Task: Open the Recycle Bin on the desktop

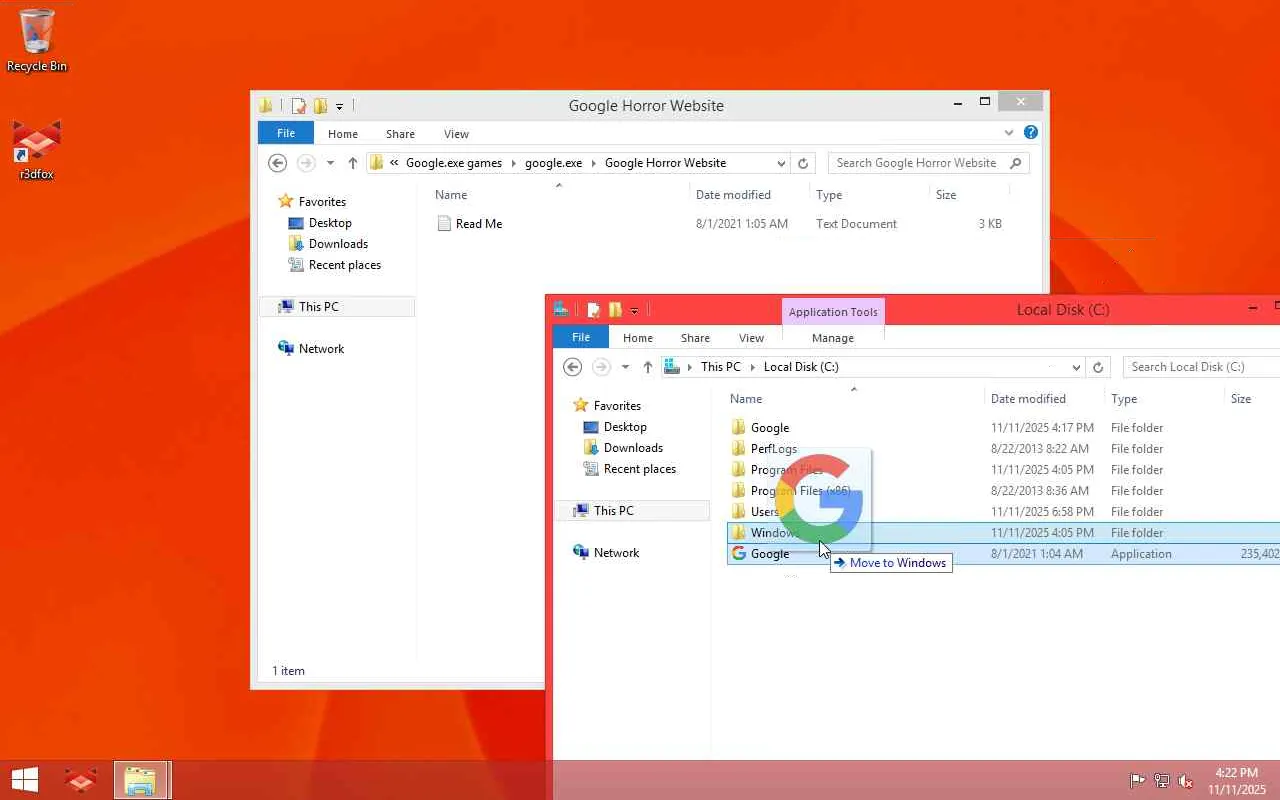Action: [37, 40]
